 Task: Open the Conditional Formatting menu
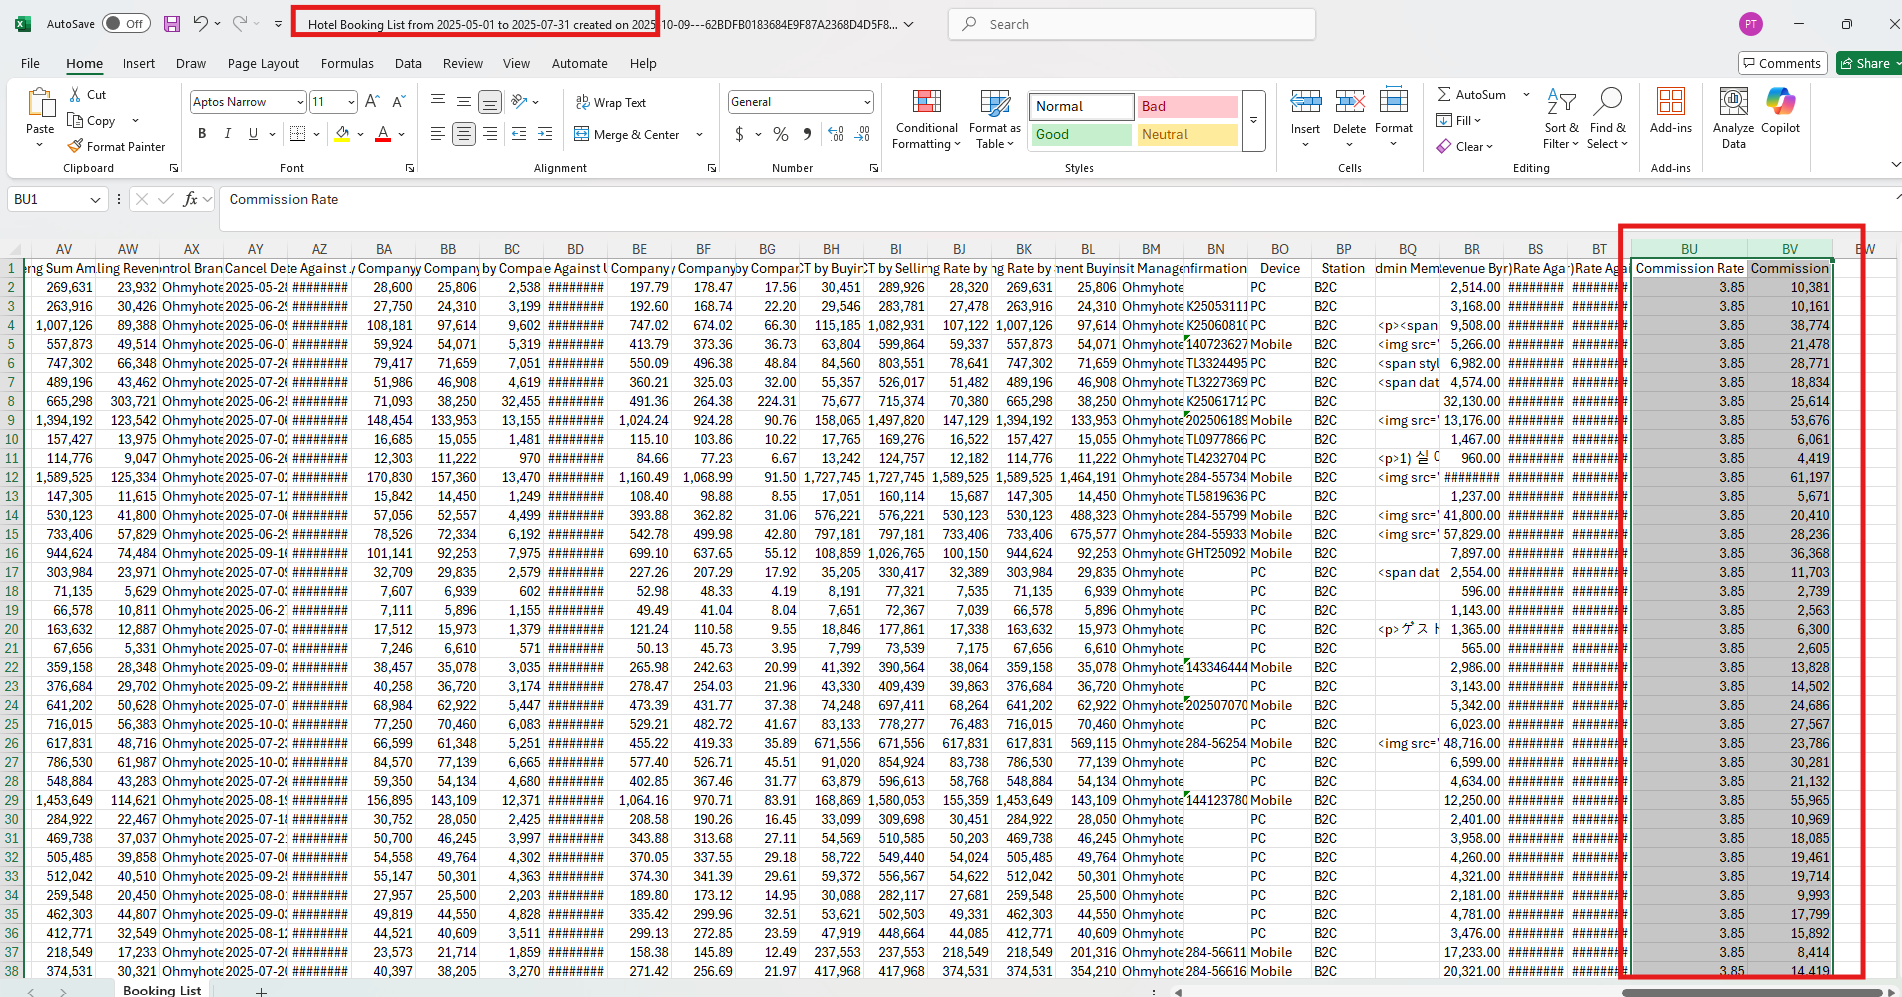click(x=926, y=120)
